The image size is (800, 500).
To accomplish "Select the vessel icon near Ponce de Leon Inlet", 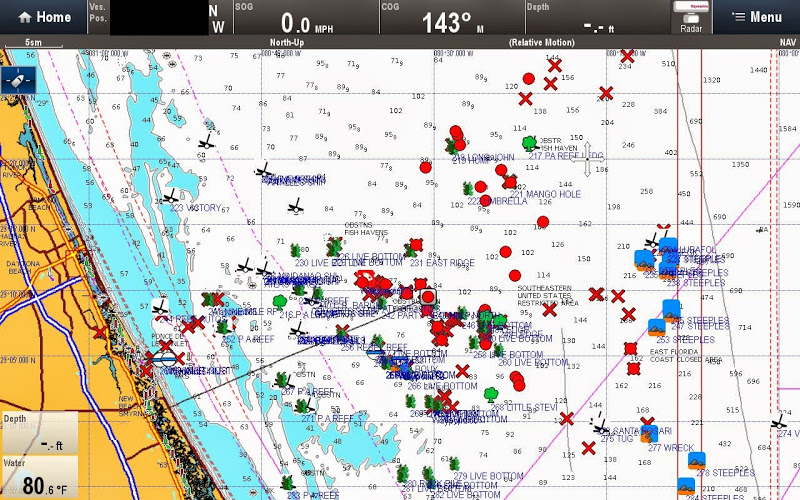I will pos(164,359).
